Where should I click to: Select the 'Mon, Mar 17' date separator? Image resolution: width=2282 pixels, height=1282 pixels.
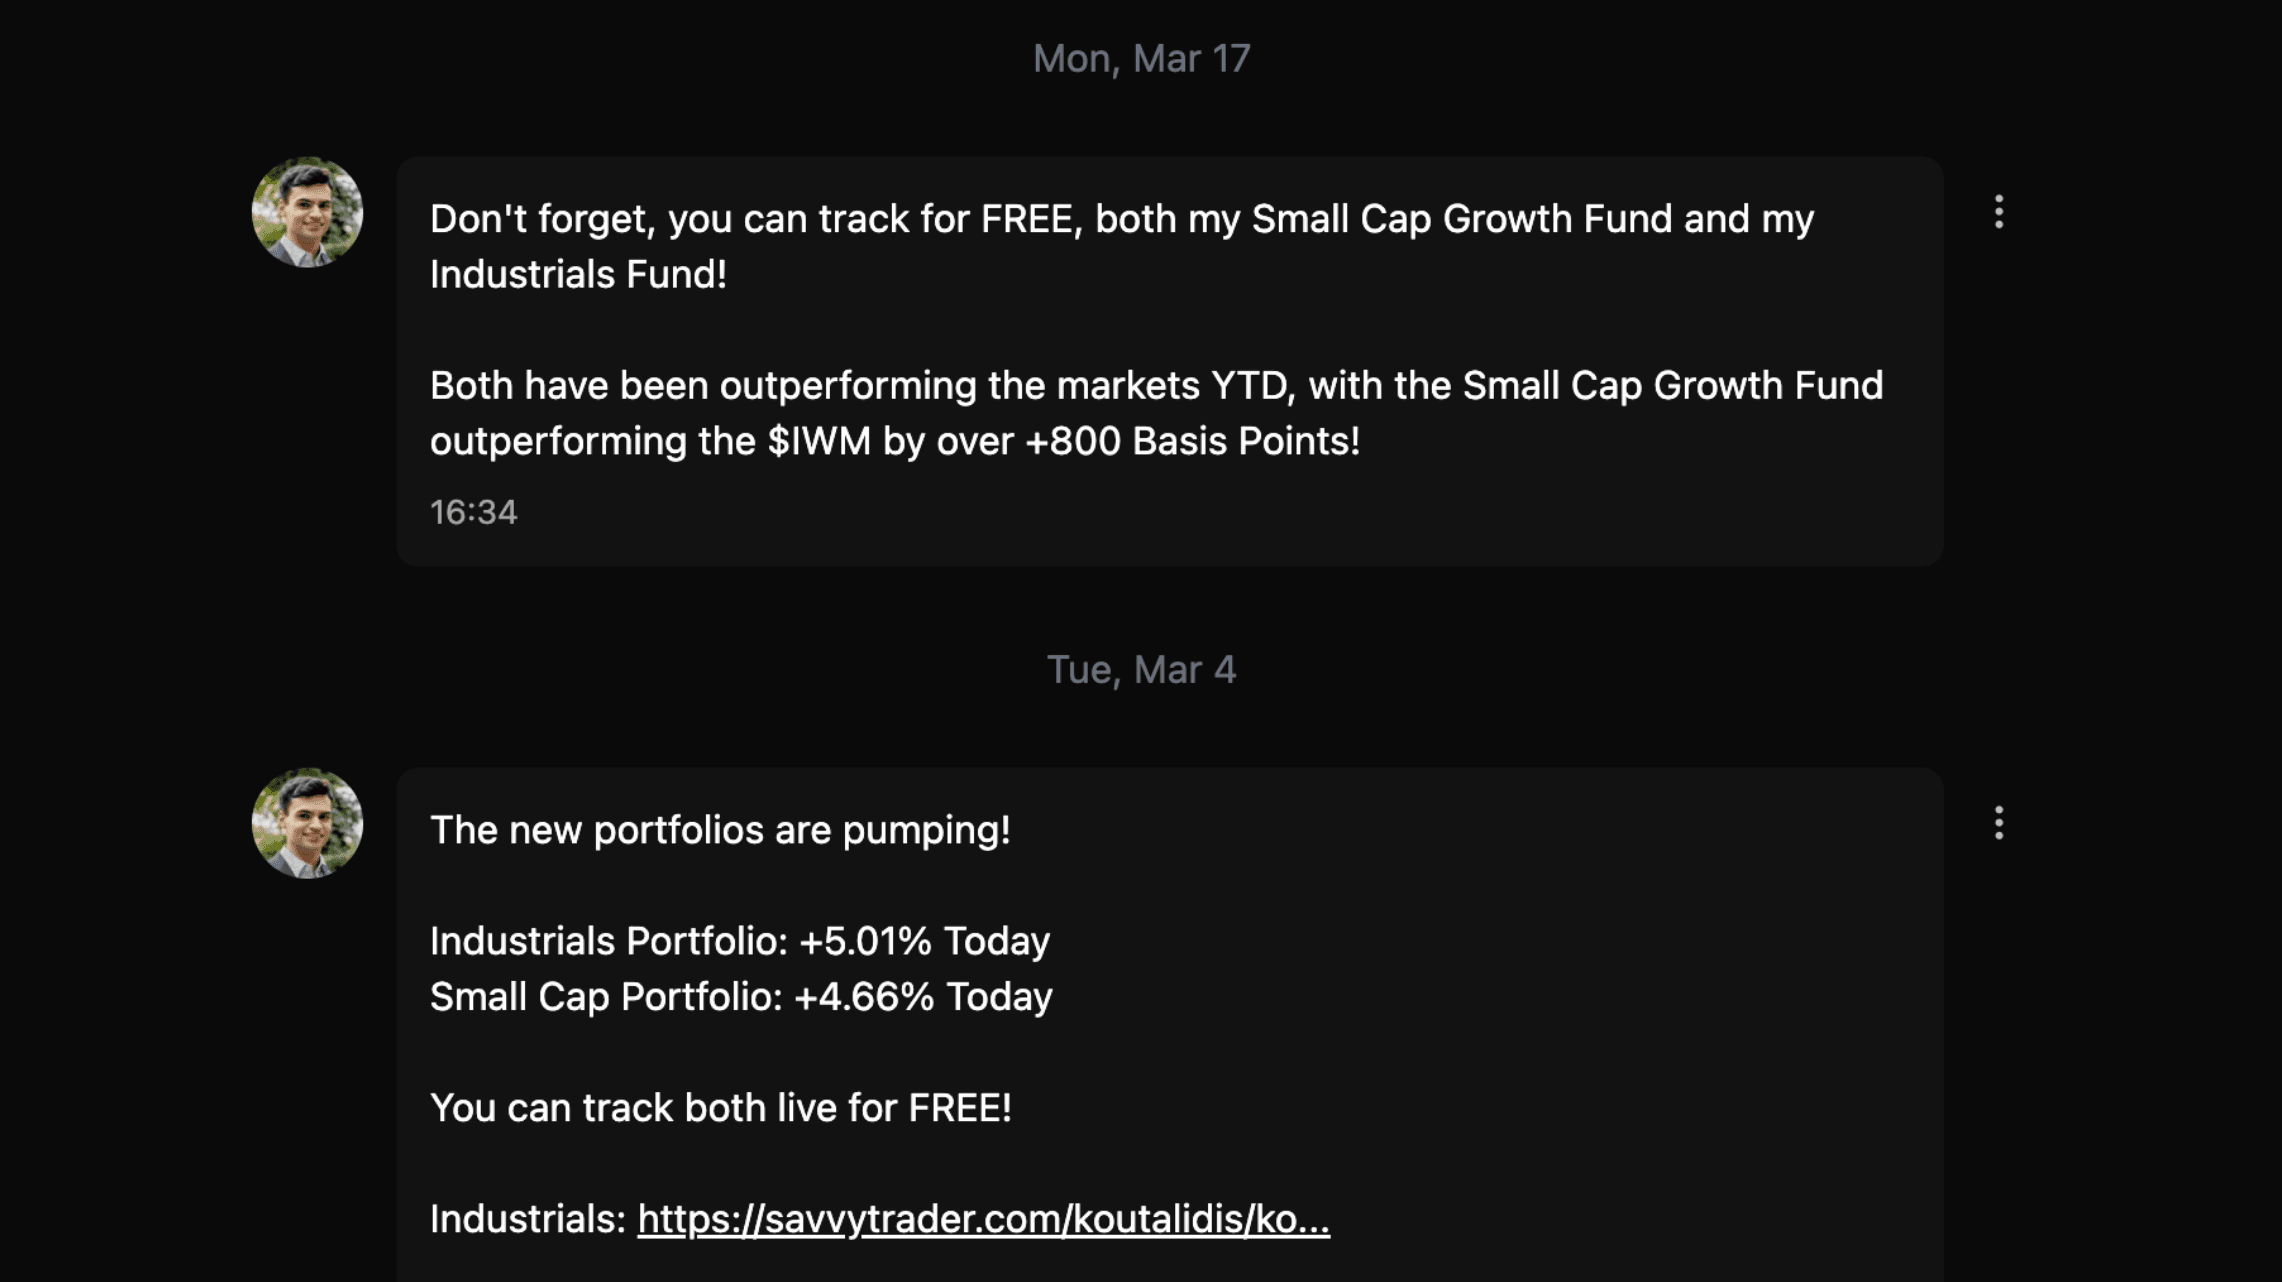pos(1141,58)
